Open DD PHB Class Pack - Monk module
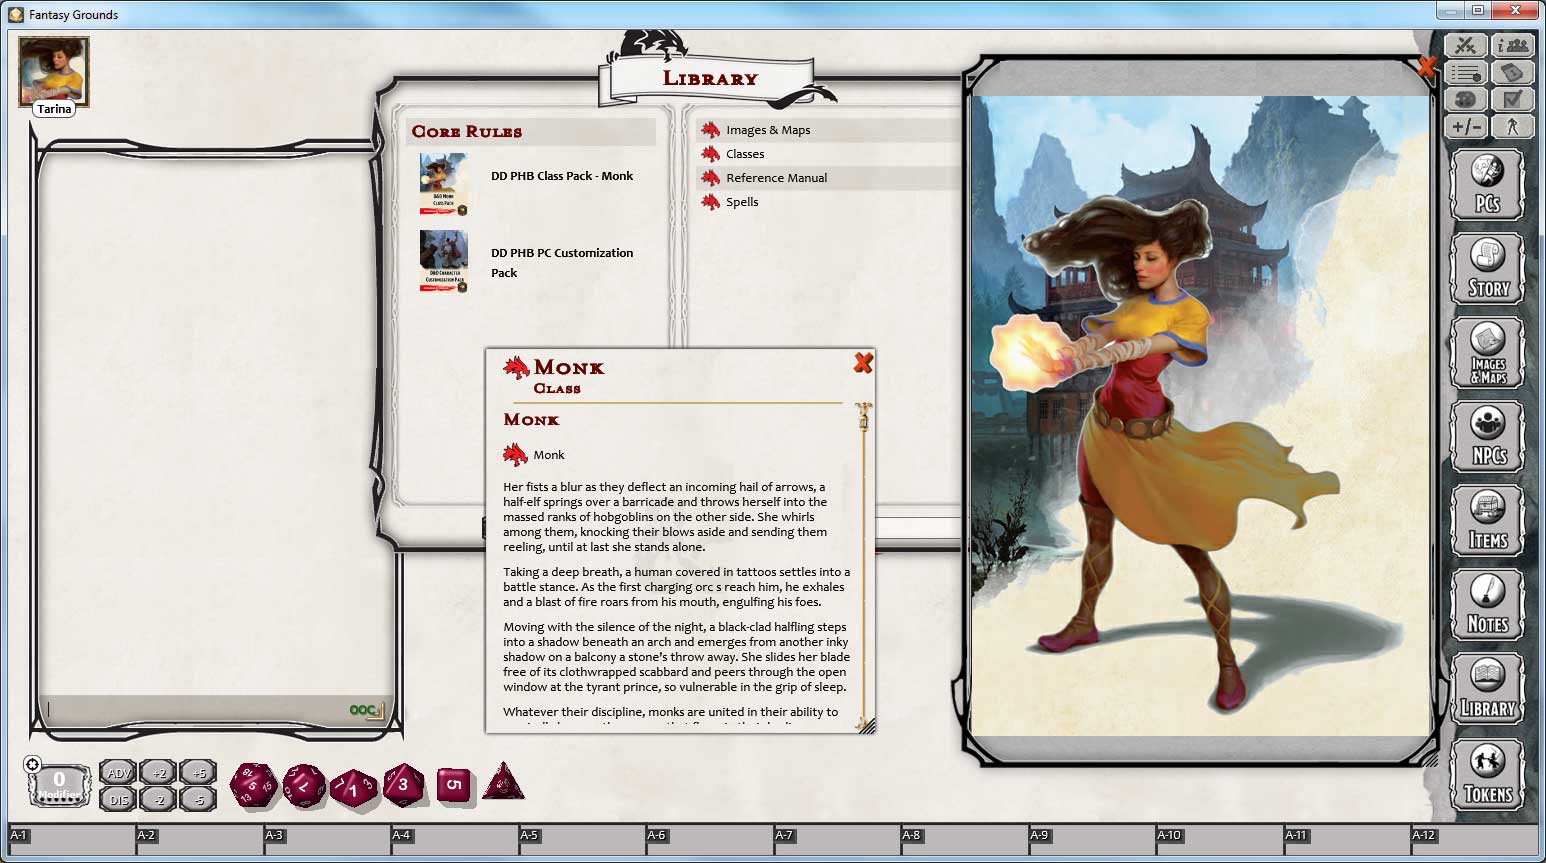 point(562,175)
